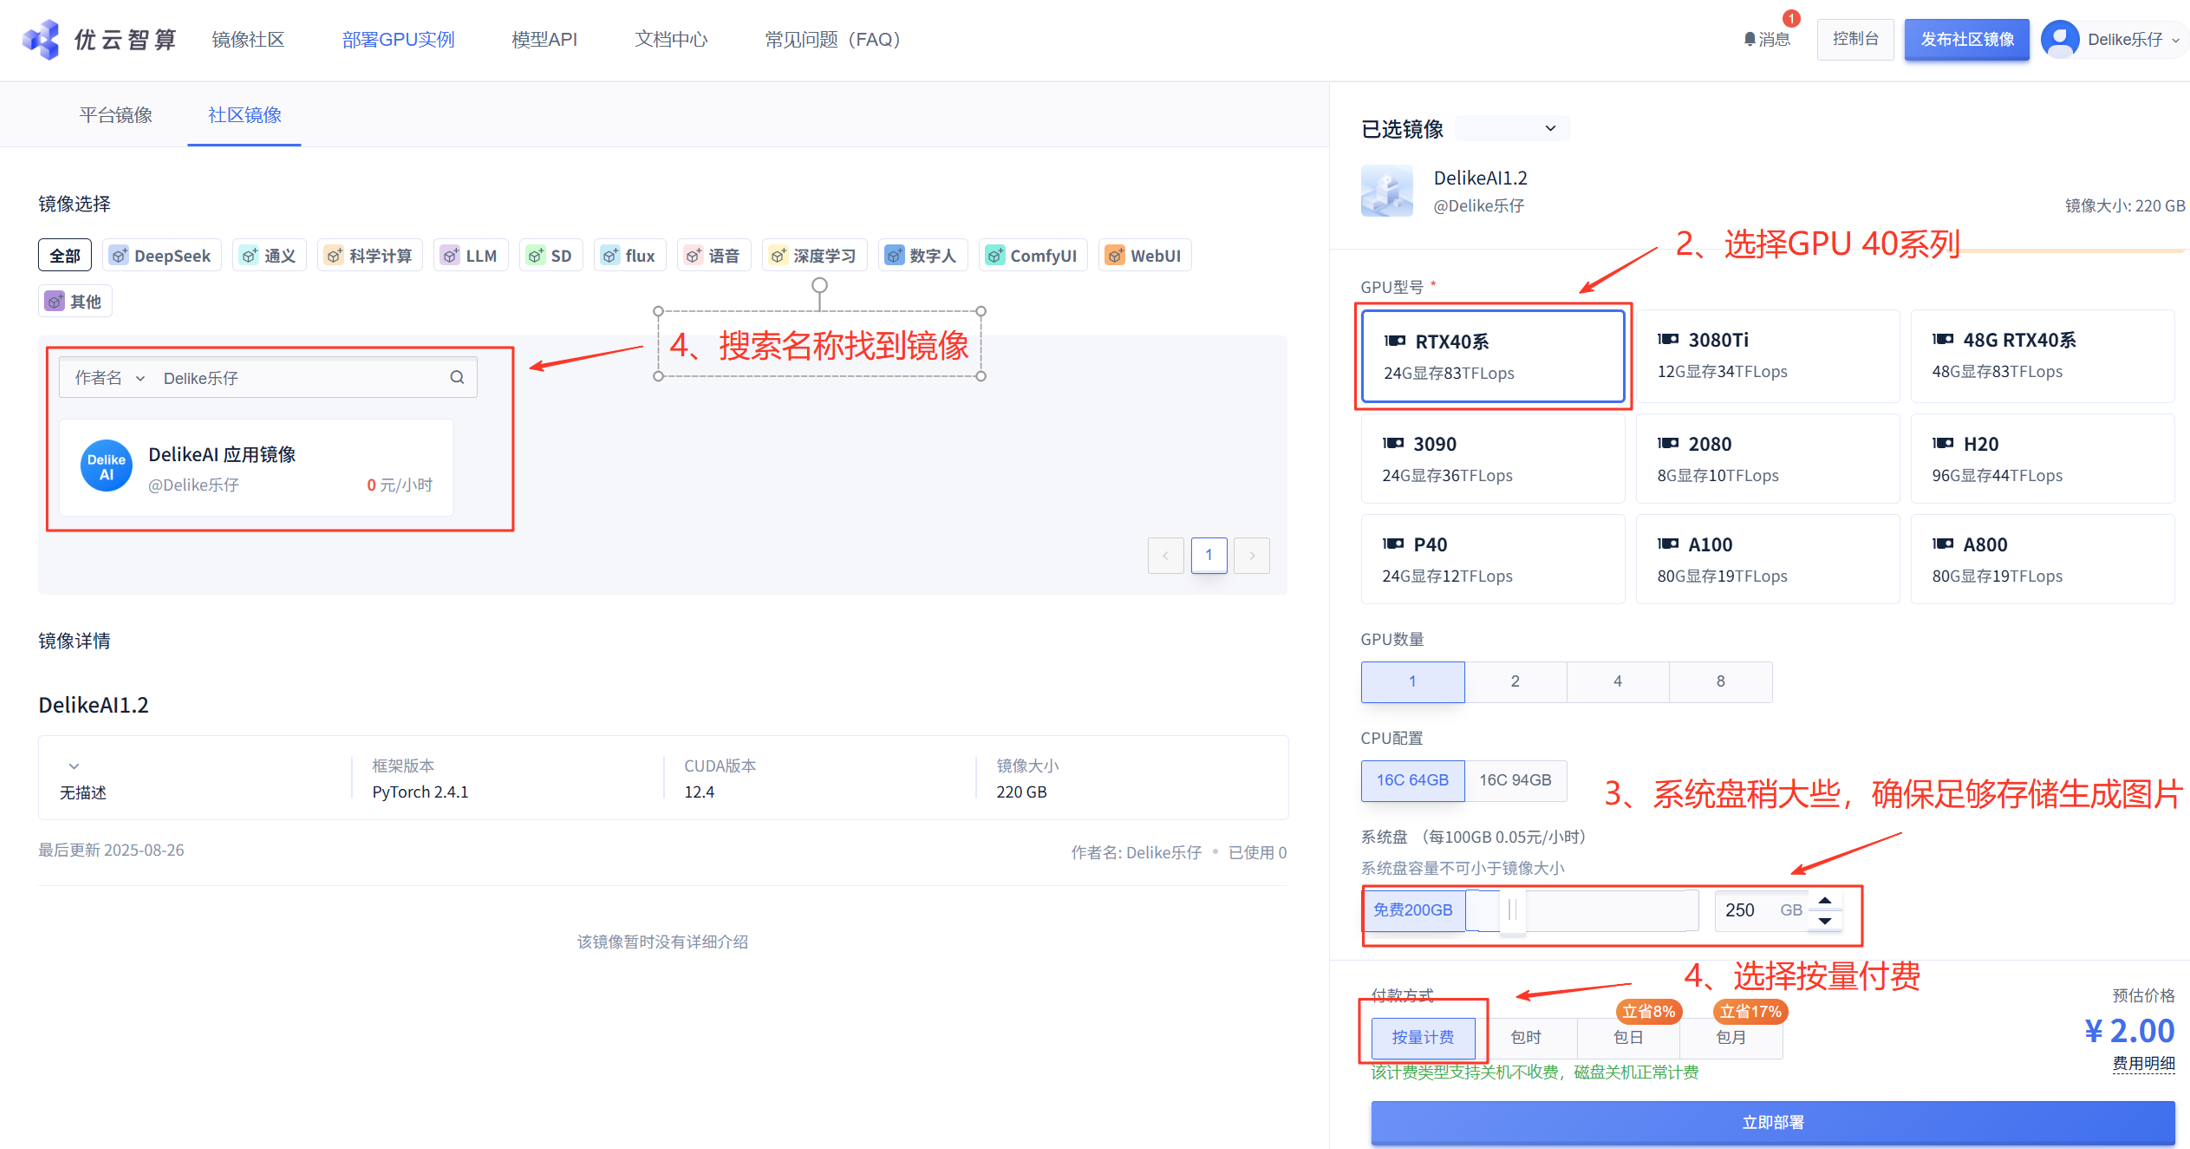
Task: Click the system disk size slider handle
Action: coord(1512,910)
